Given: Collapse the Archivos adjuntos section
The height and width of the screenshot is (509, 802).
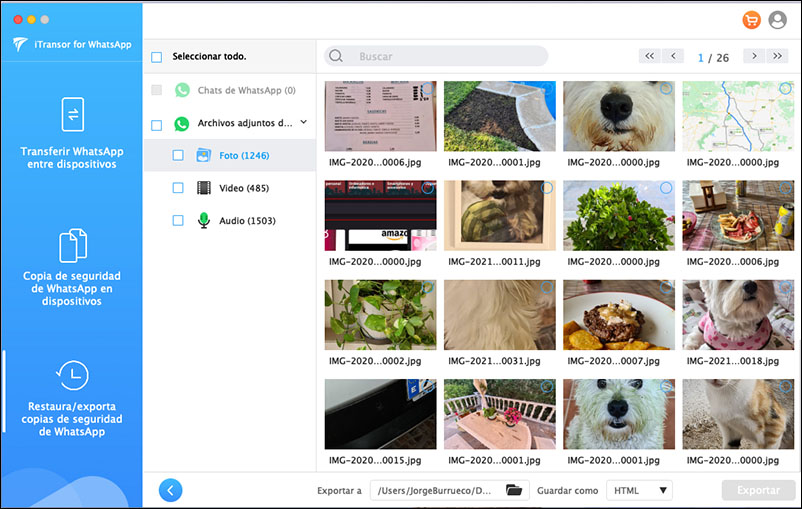Looking at the screenshot, I should [x=304, y=122].
